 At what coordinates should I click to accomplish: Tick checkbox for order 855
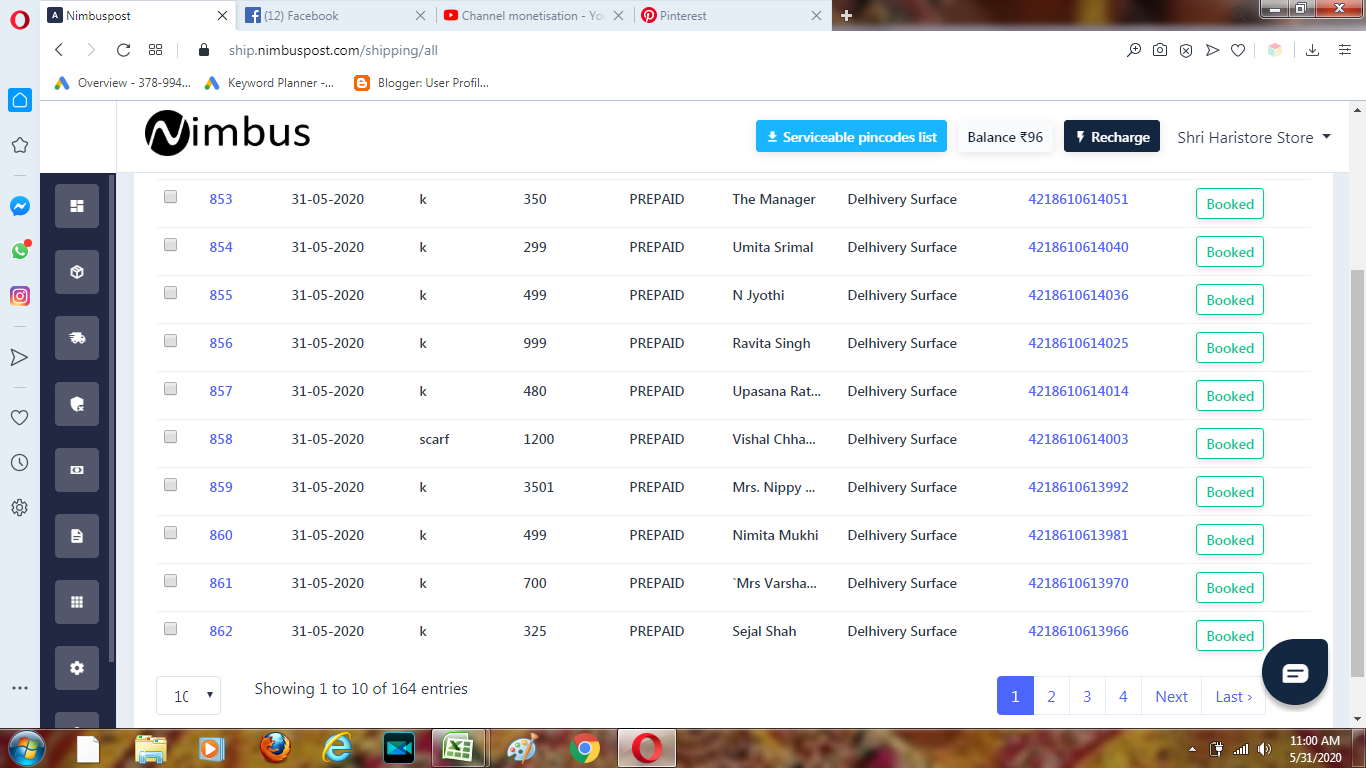[170, 293]
